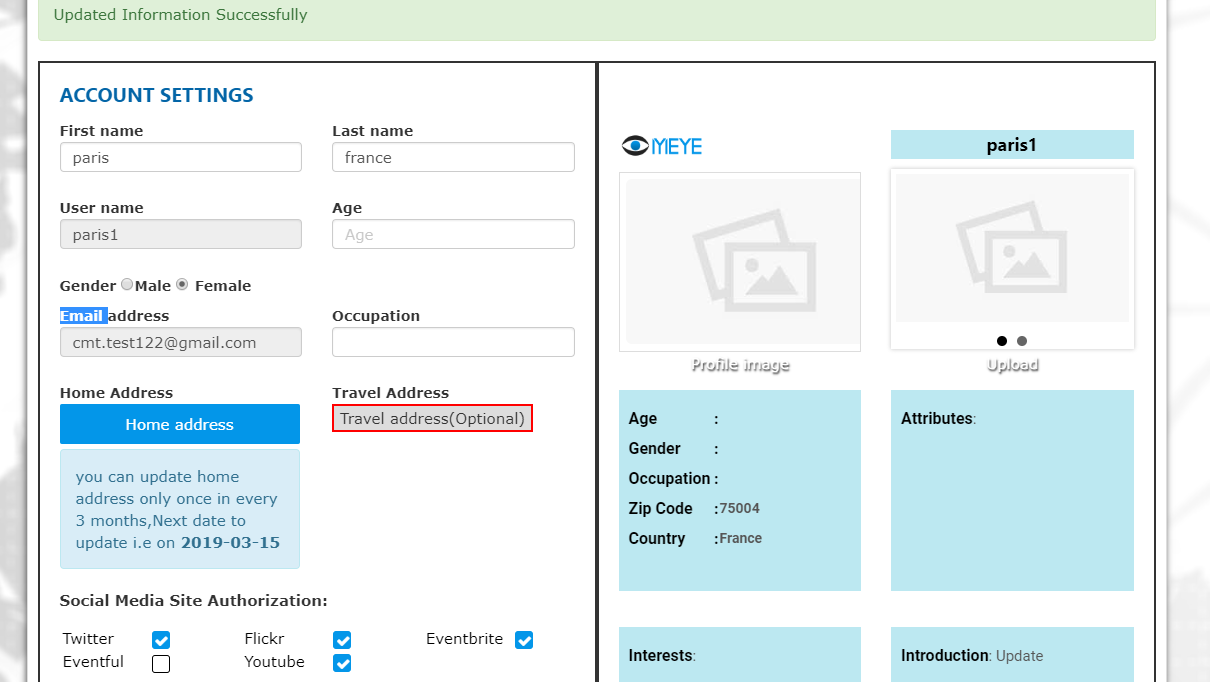Click the Upload image placeholder thumbnail
The height and width of the screenshot is (682, 1210).
click(1012, 248)
